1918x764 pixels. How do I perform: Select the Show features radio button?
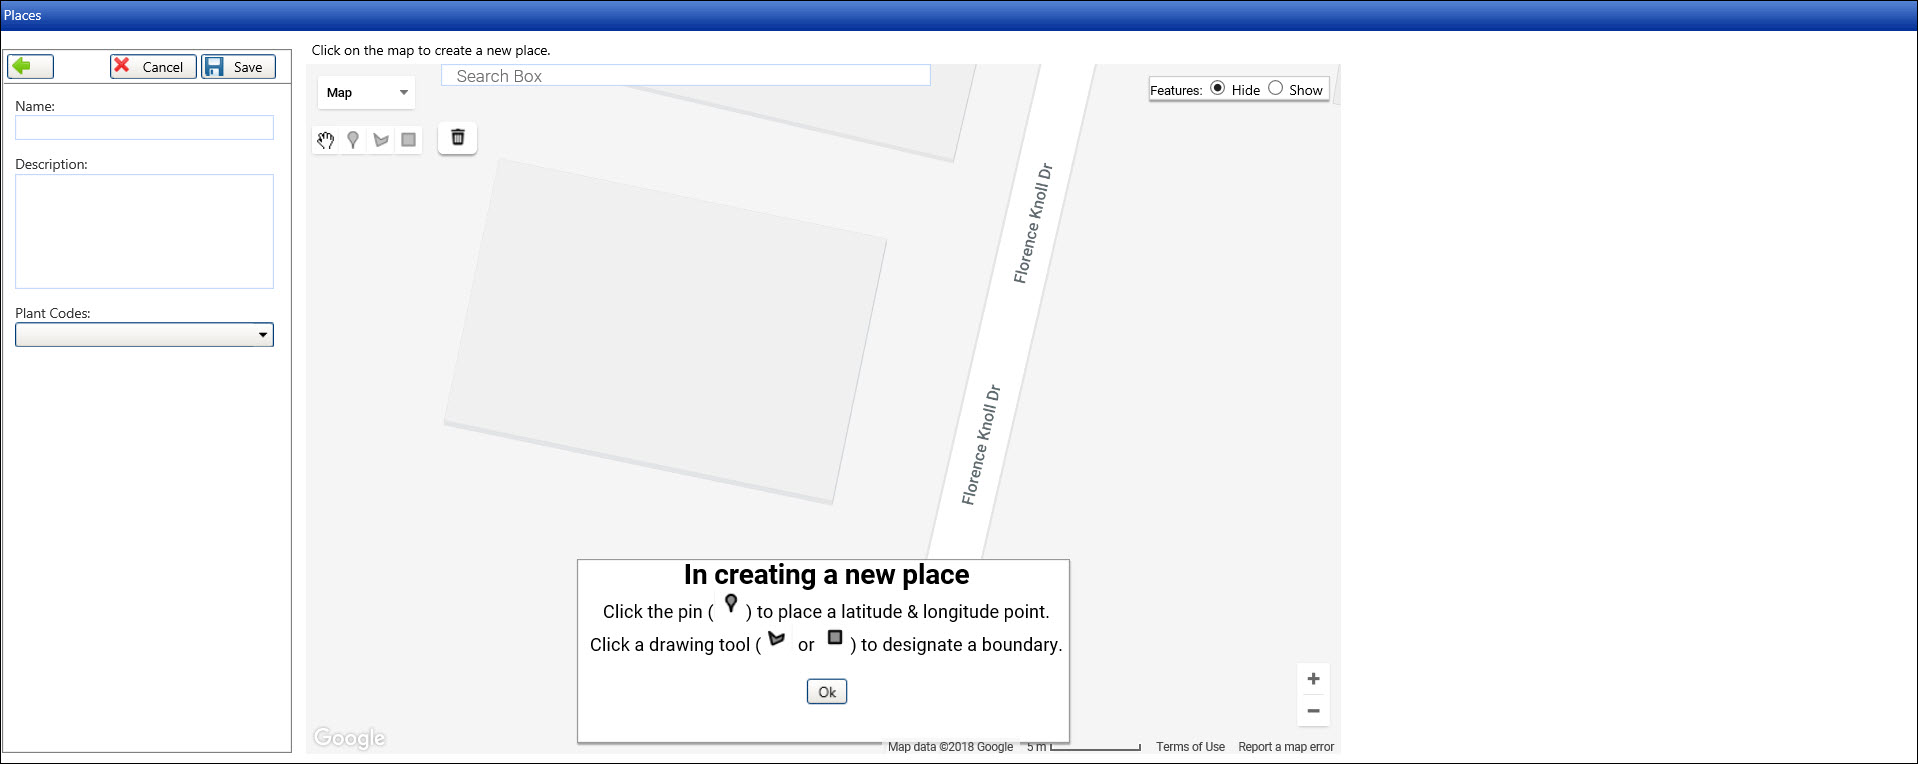coord(1275,88)
